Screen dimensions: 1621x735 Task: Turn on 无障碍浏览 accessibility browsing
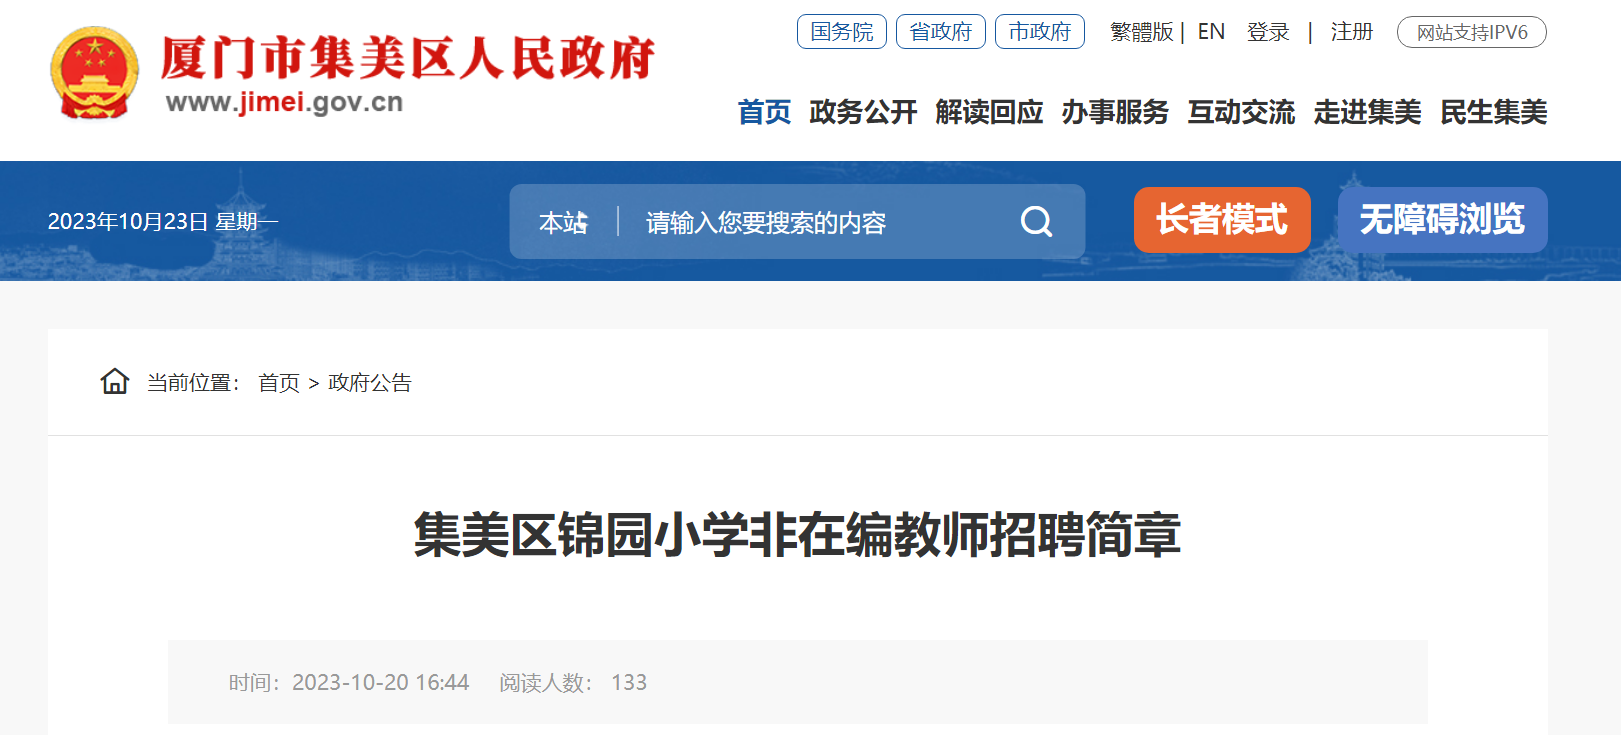tap(1442, 220)
